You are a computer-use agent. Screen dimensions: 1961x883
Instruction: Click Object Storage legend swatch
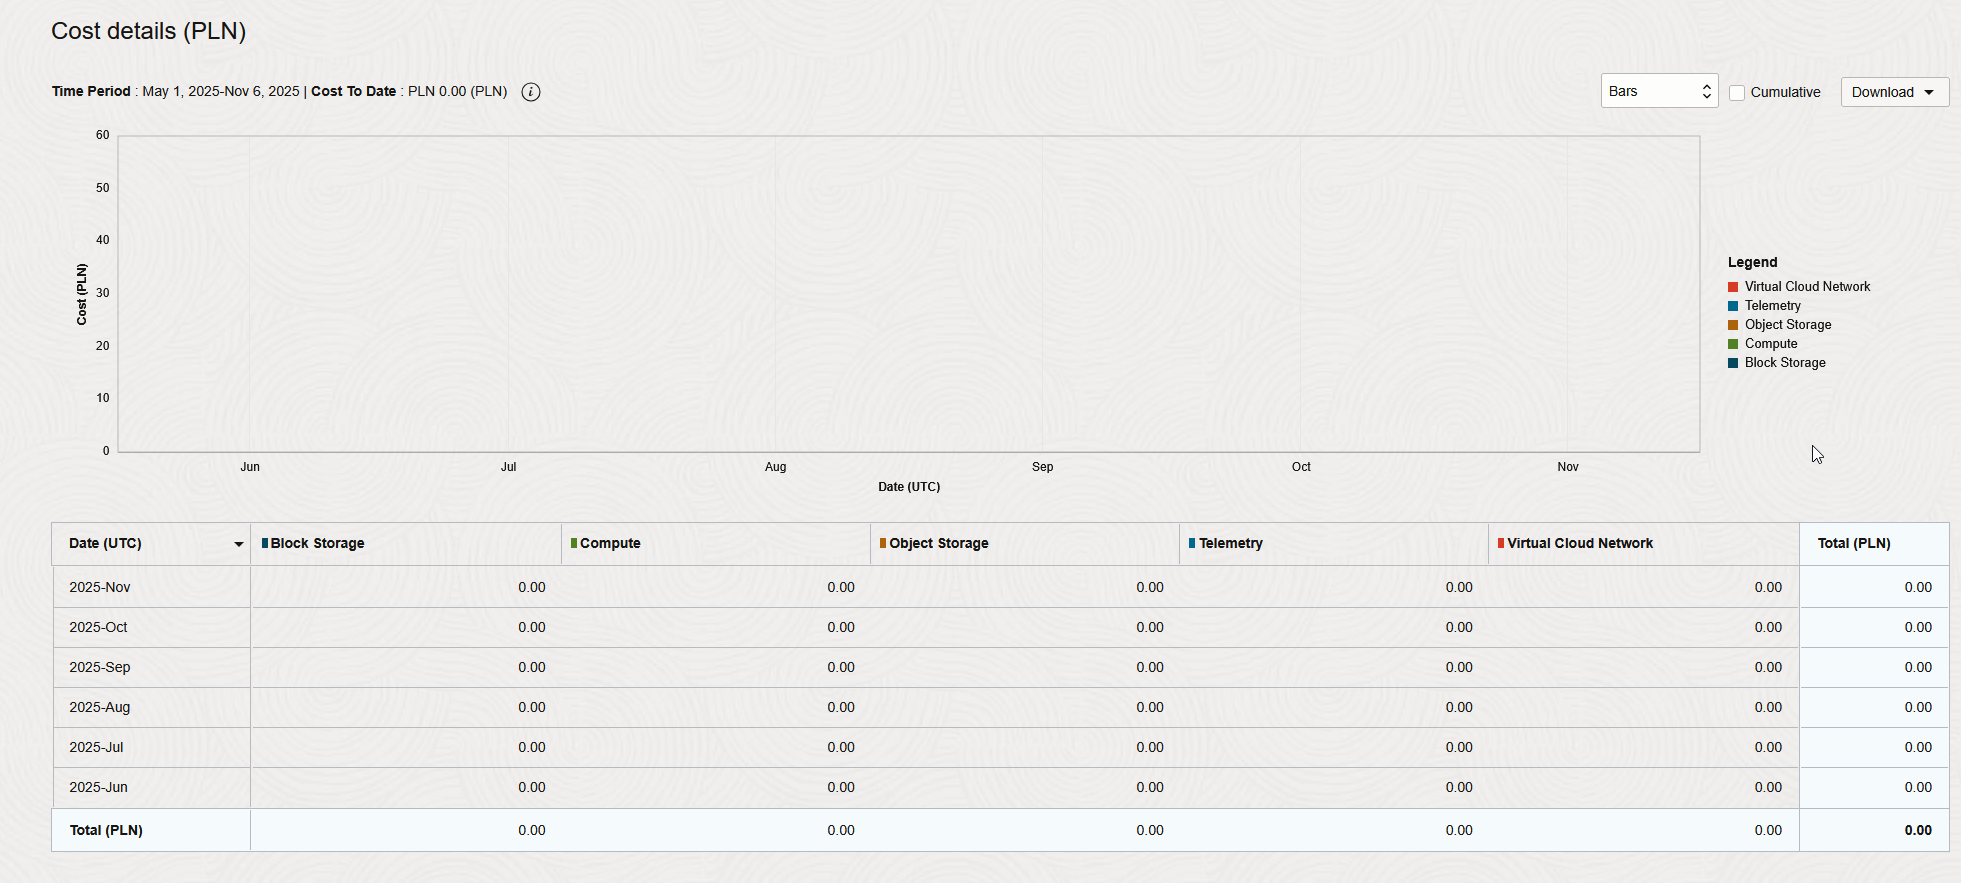(1733, 325)
